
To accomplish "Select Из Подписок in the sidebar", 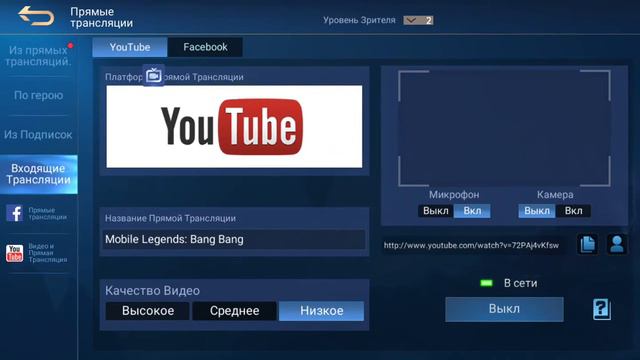I will (x=38, y=135).
